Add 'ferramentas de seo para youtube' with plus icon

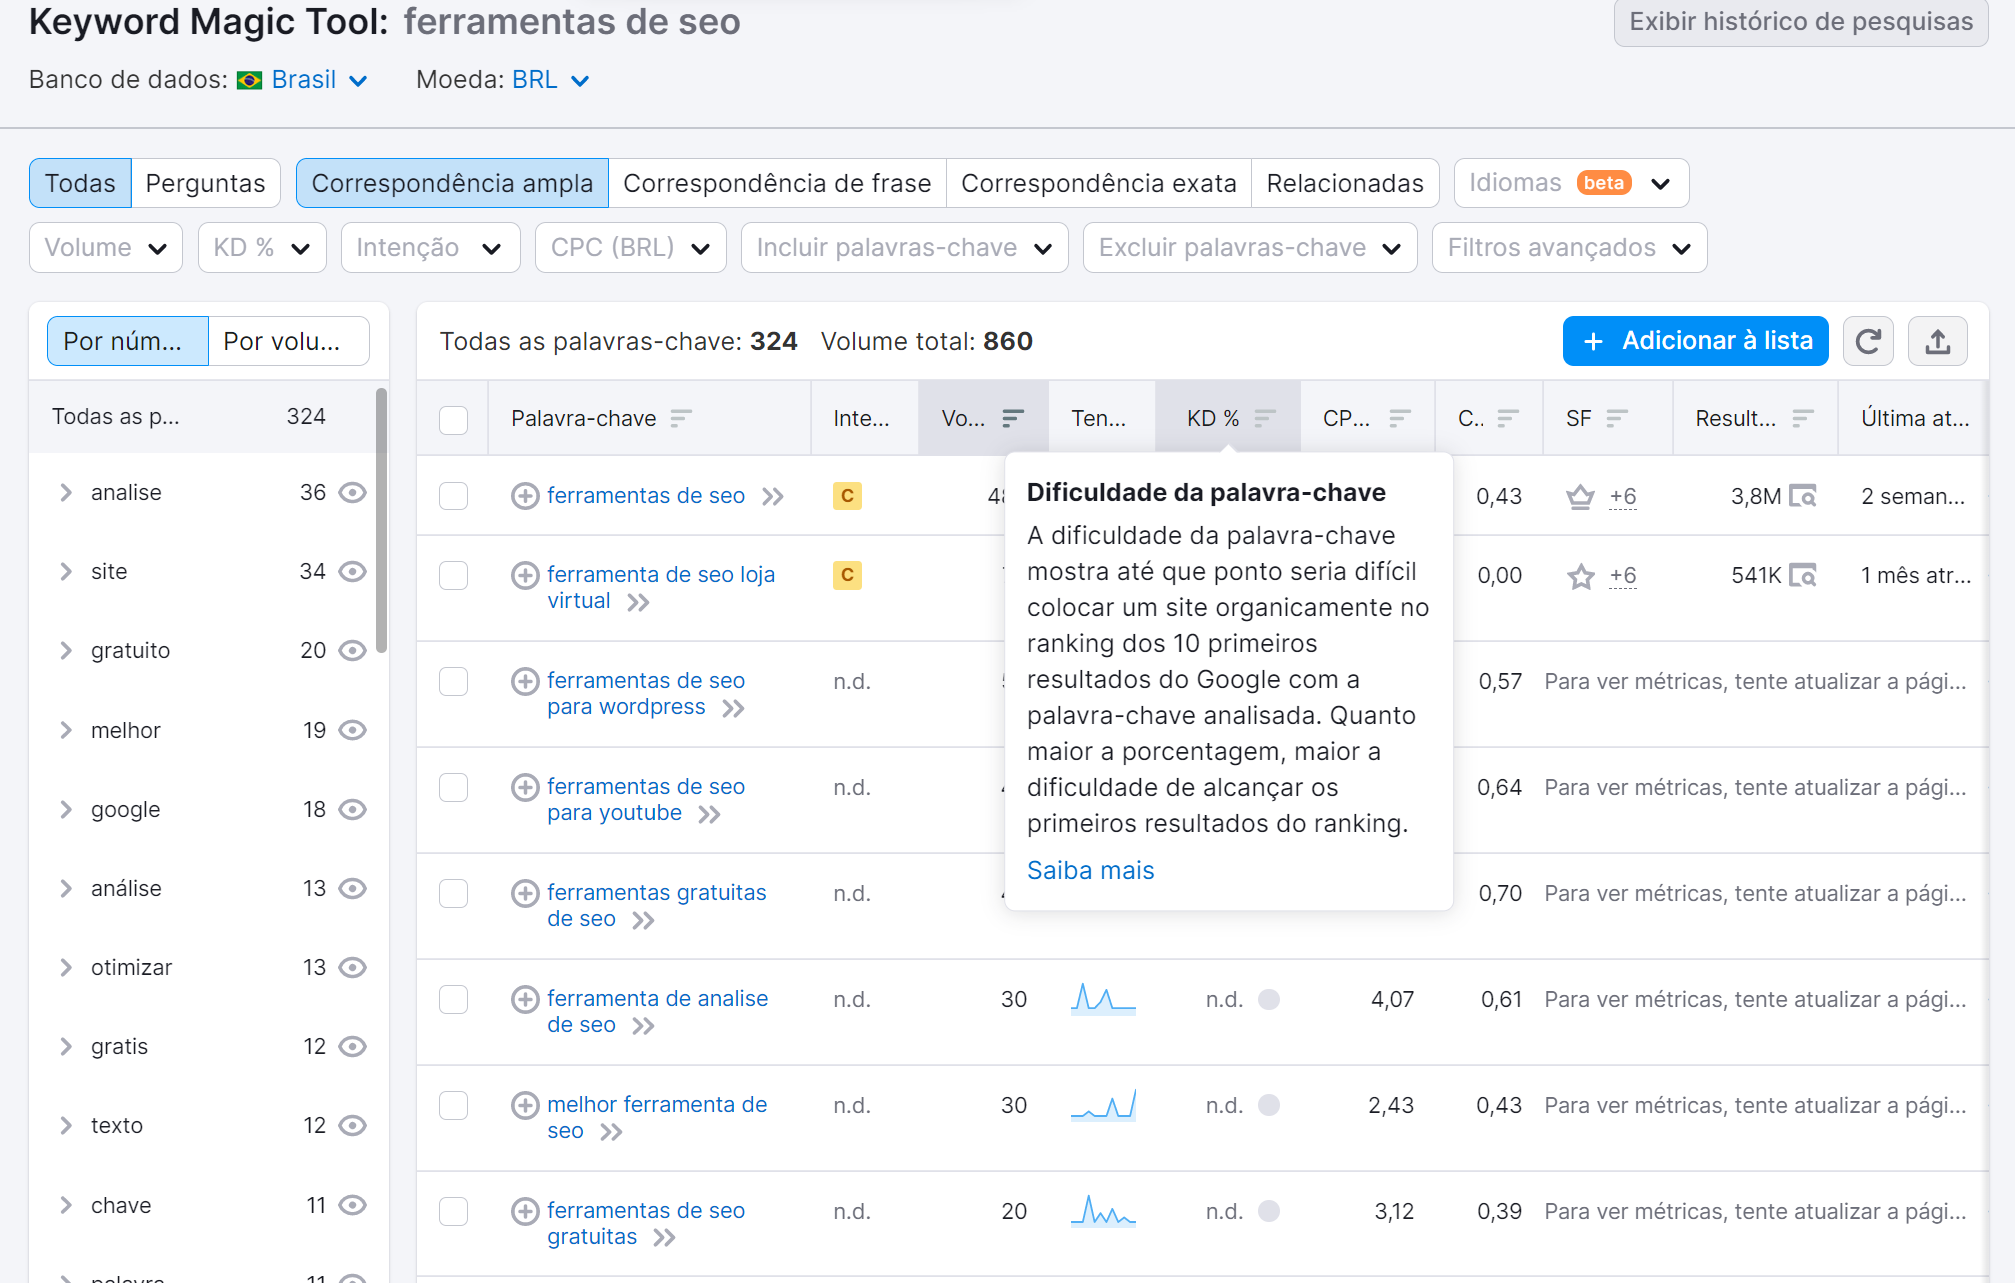tap(525, 787)
